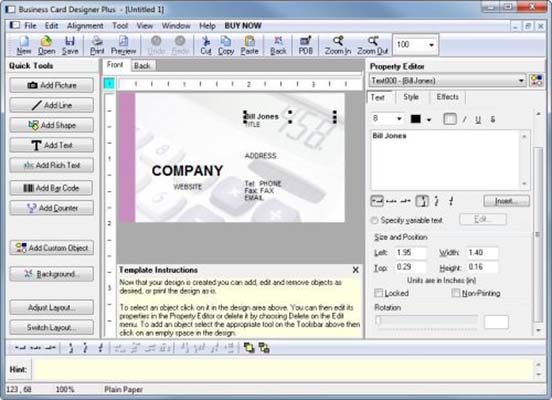
Task: Open the text color dropdown arrow
Action: point(429,119)
